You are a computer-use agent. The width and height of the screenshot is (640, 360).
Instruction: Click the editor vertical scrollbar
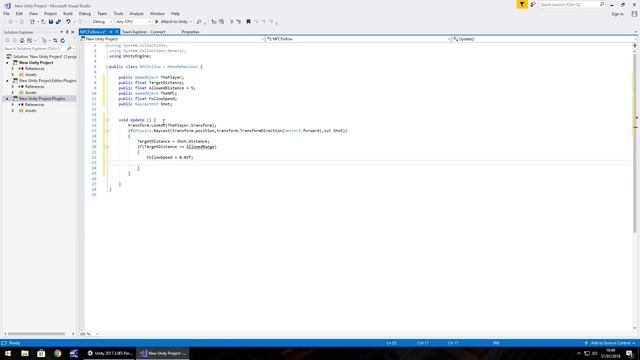[x=635, y=143]
